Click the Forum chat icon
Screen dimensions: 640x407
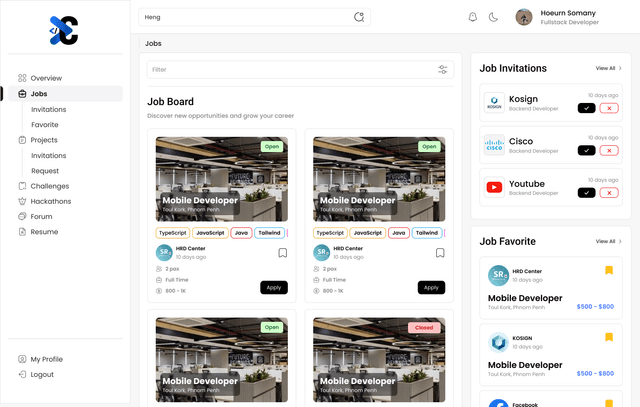(22, 216)
